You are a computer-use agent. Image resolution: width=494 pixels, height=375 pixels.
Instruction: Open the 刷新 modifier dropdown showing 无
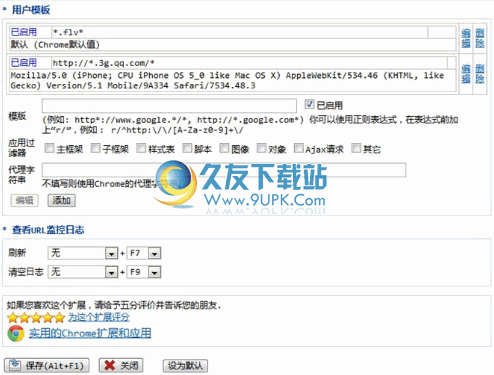(x=83, y=253)
